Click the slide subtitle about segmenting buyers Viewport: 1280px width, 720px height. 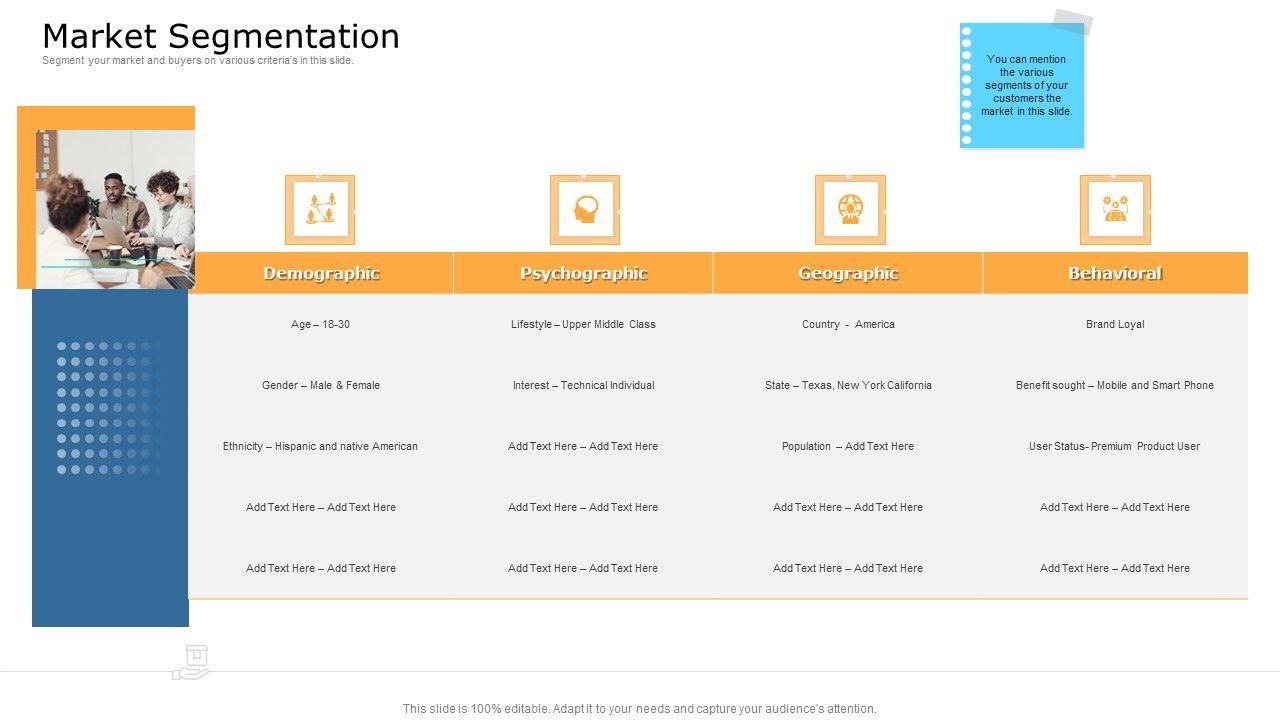198,61
